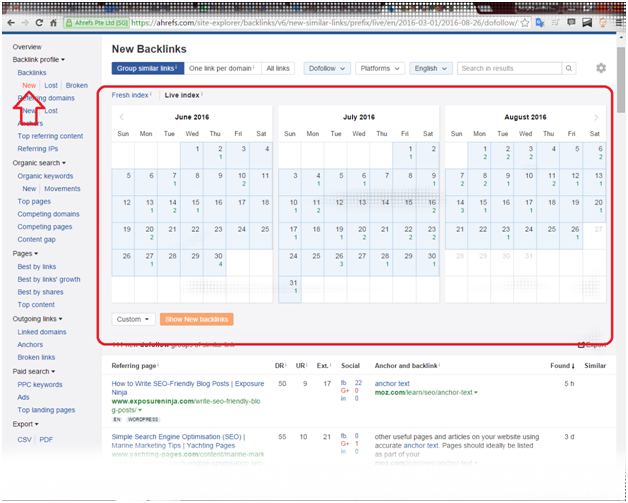Switch to the Live index tab
The height and width of the screenshot is (503, 628).
coord(183,95)
